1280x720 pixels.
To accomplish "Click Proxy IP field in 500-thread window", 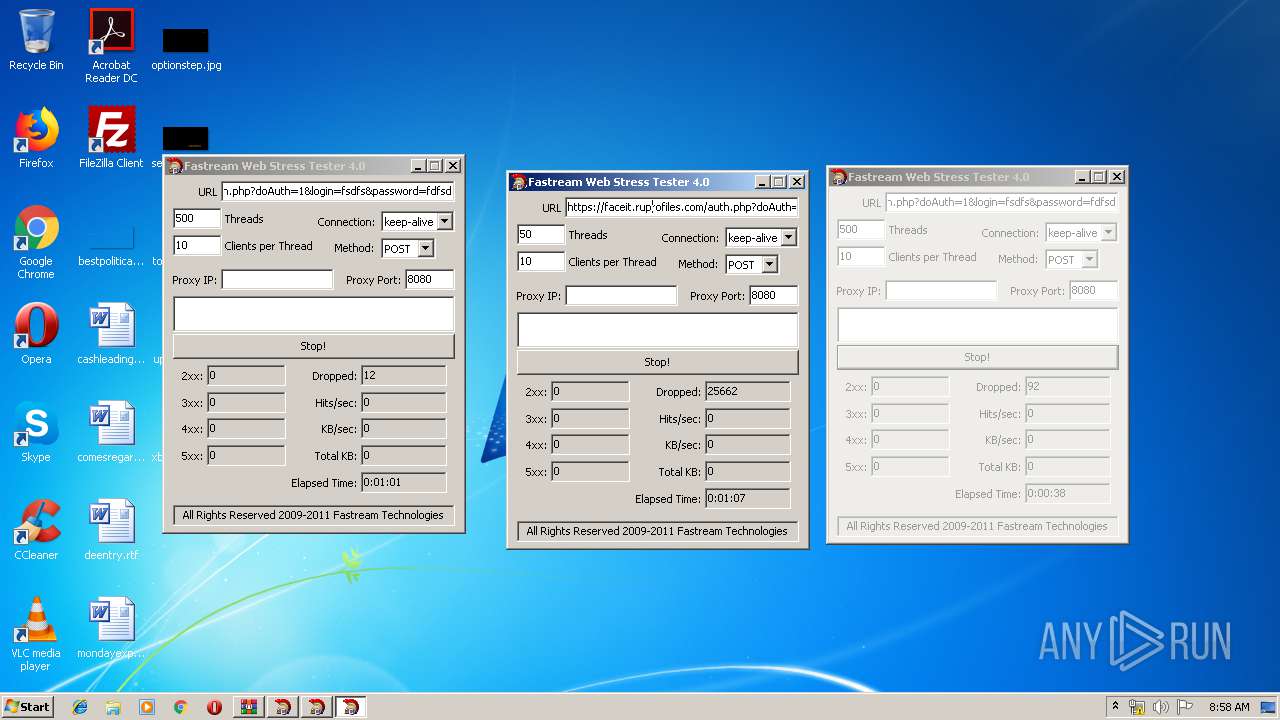I will [277, 280].
